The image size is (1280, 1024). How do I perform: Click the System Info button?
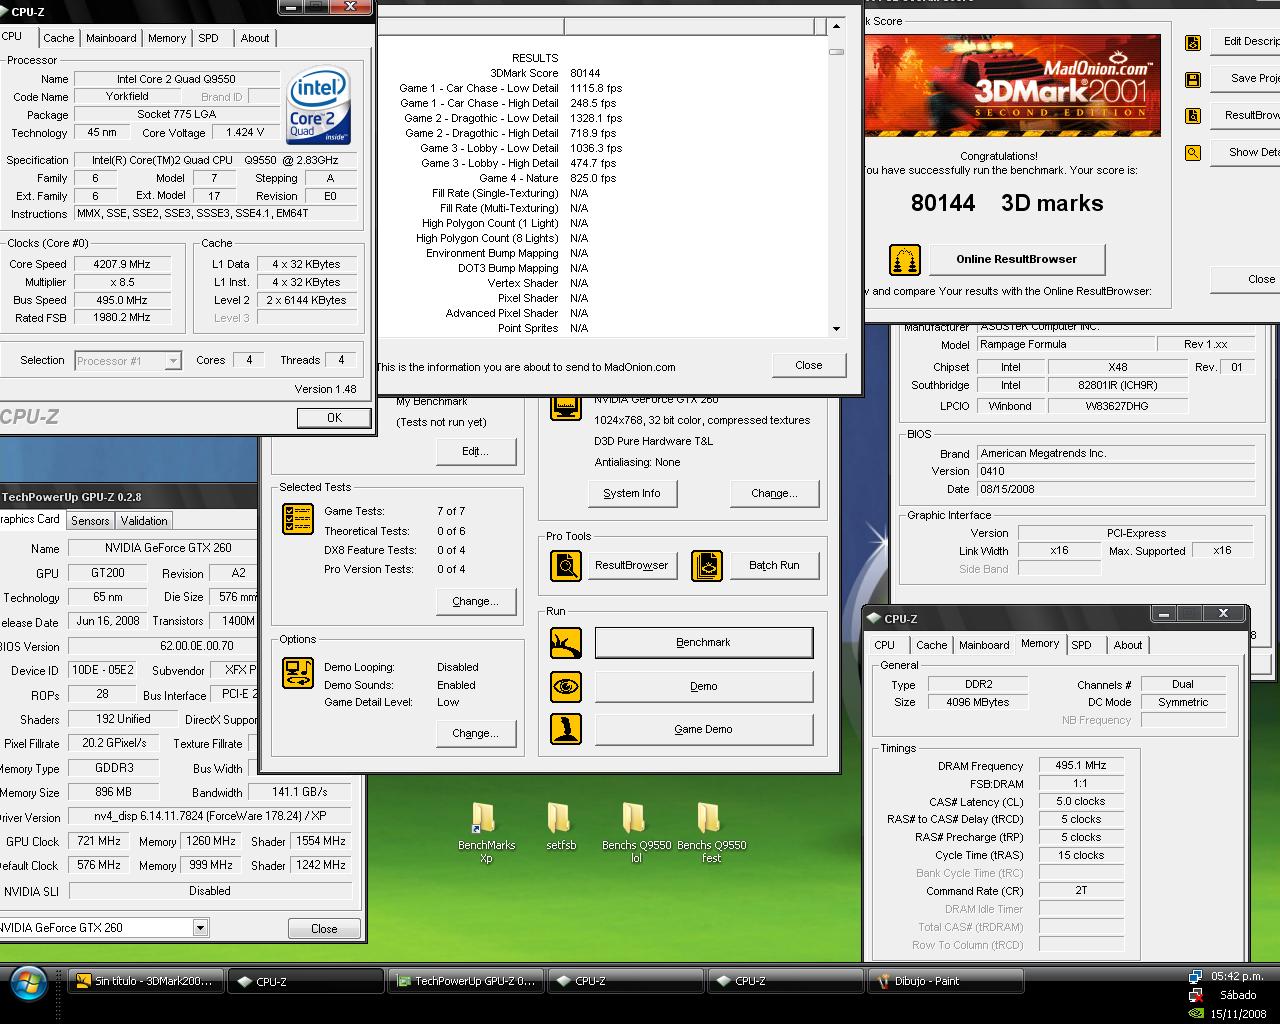point(632,493)
